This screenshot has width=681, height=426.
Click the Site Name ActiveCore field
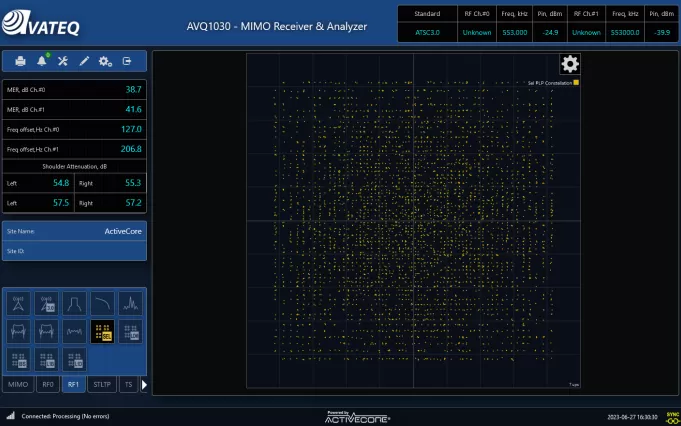click(75, 231)
